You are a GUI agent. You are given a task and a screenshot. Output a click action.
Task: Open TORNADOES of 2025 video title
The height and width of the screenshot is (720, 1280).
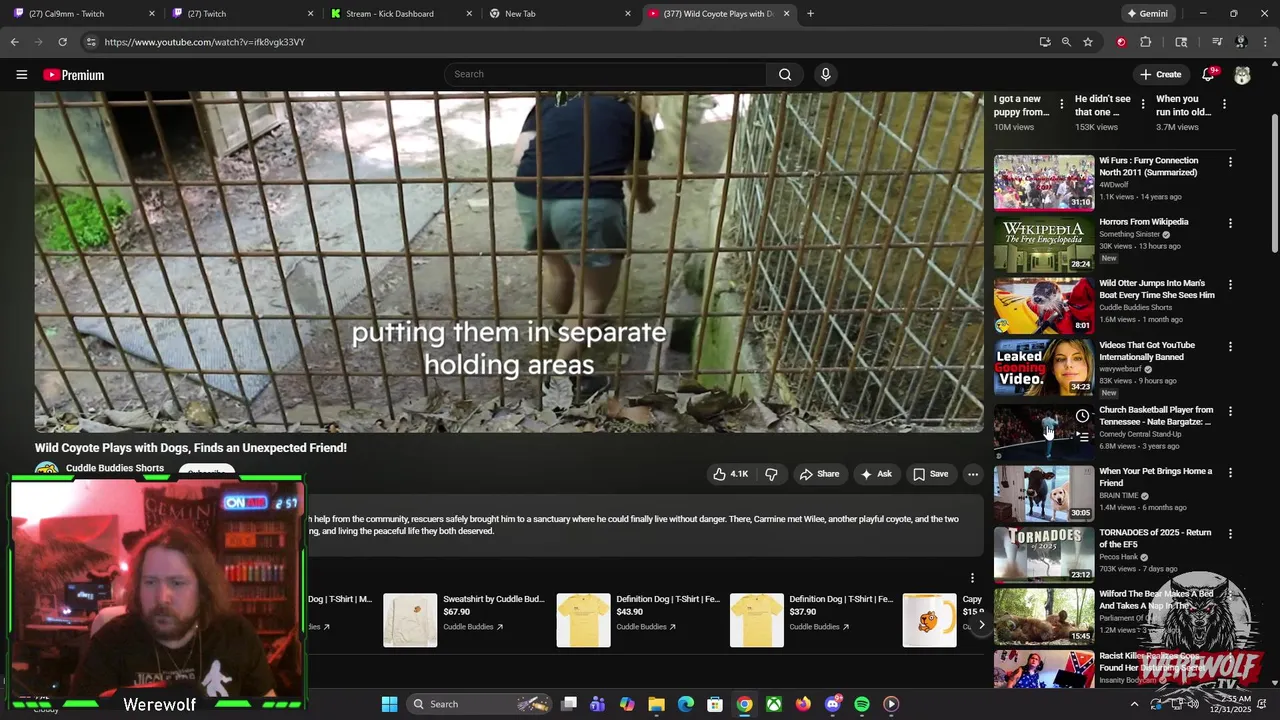[x=1155, y=538]
